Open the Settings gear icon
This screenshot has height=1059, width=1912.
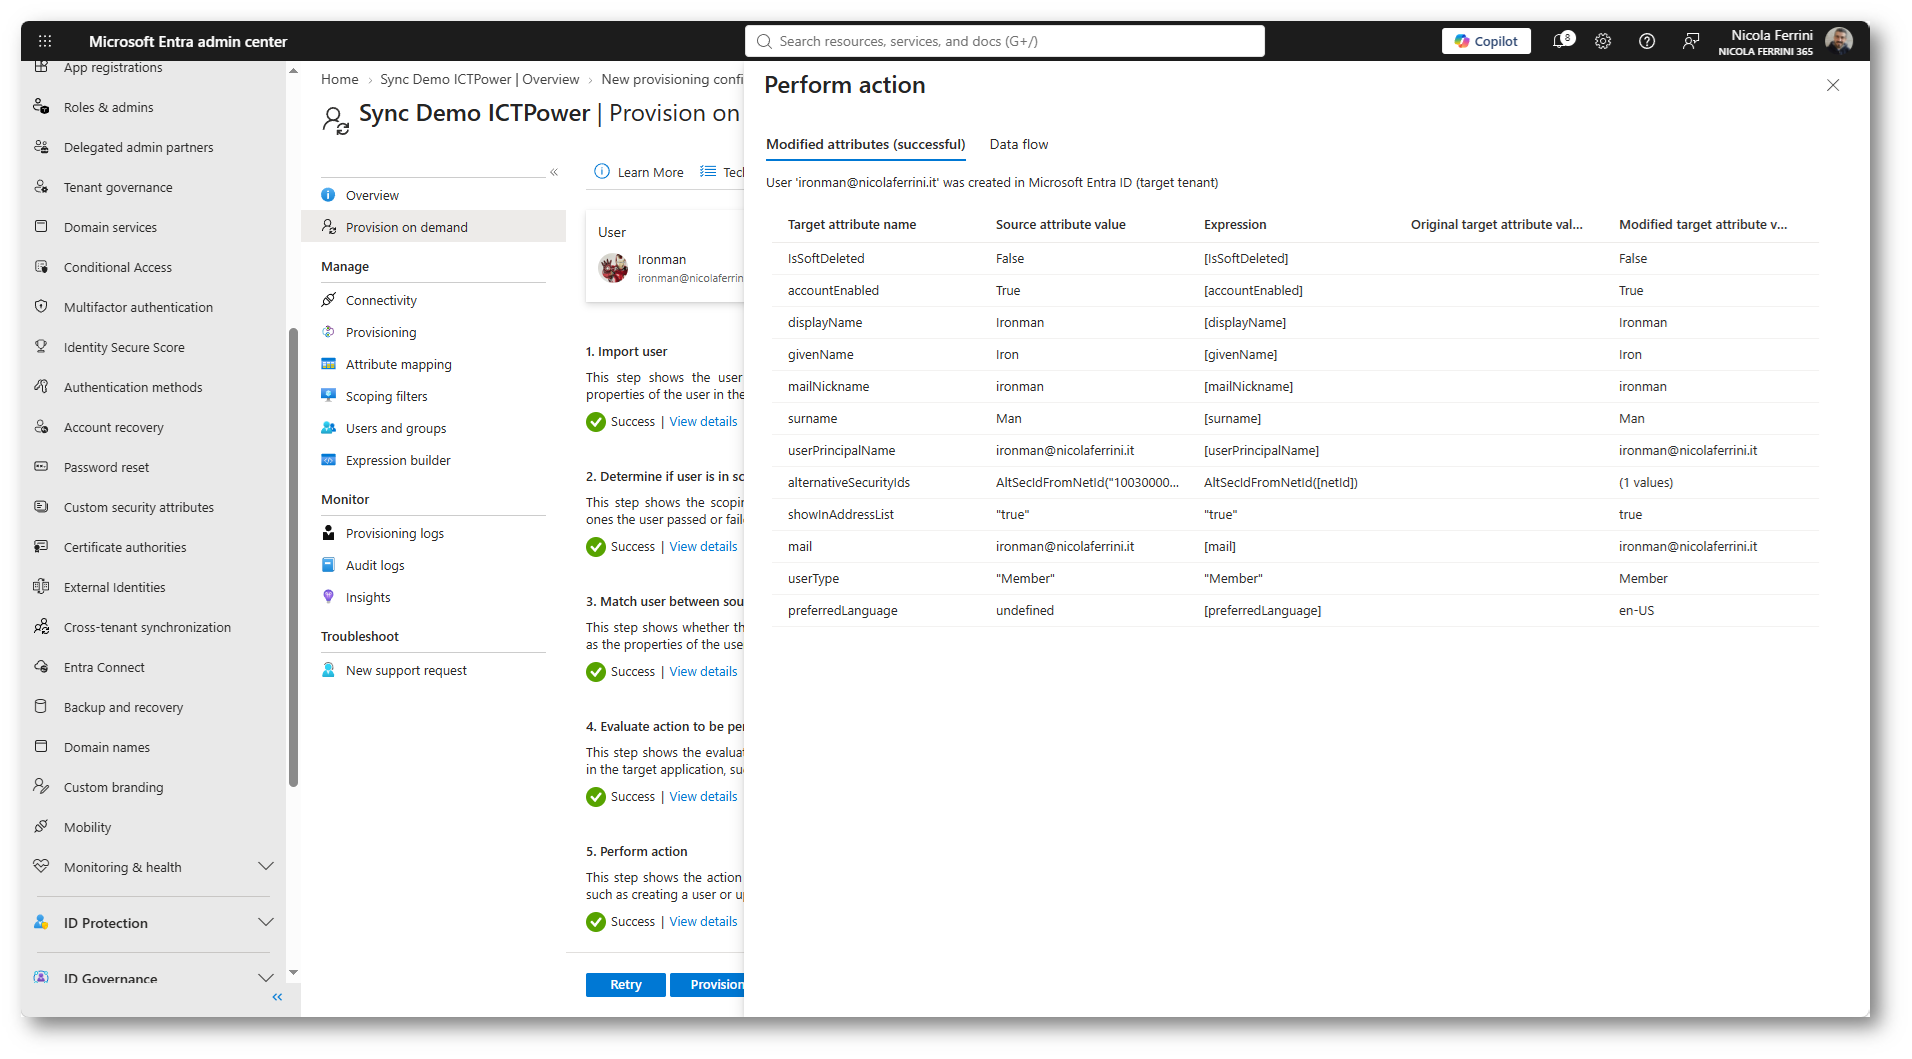1603,41
